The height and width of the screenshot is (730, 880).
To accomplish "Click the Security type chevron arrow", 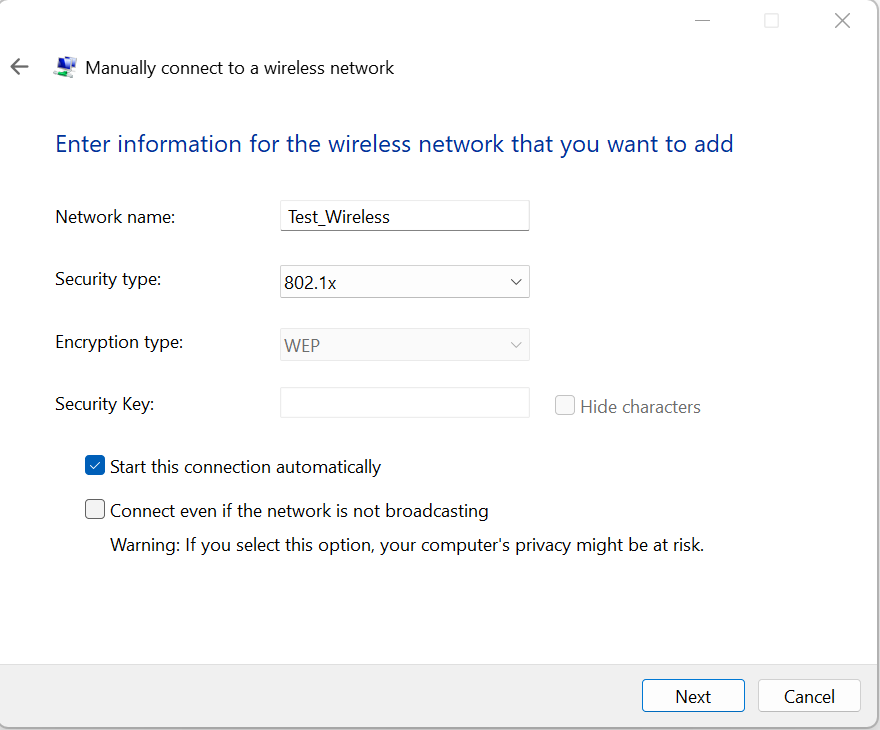I will (516, 282).
